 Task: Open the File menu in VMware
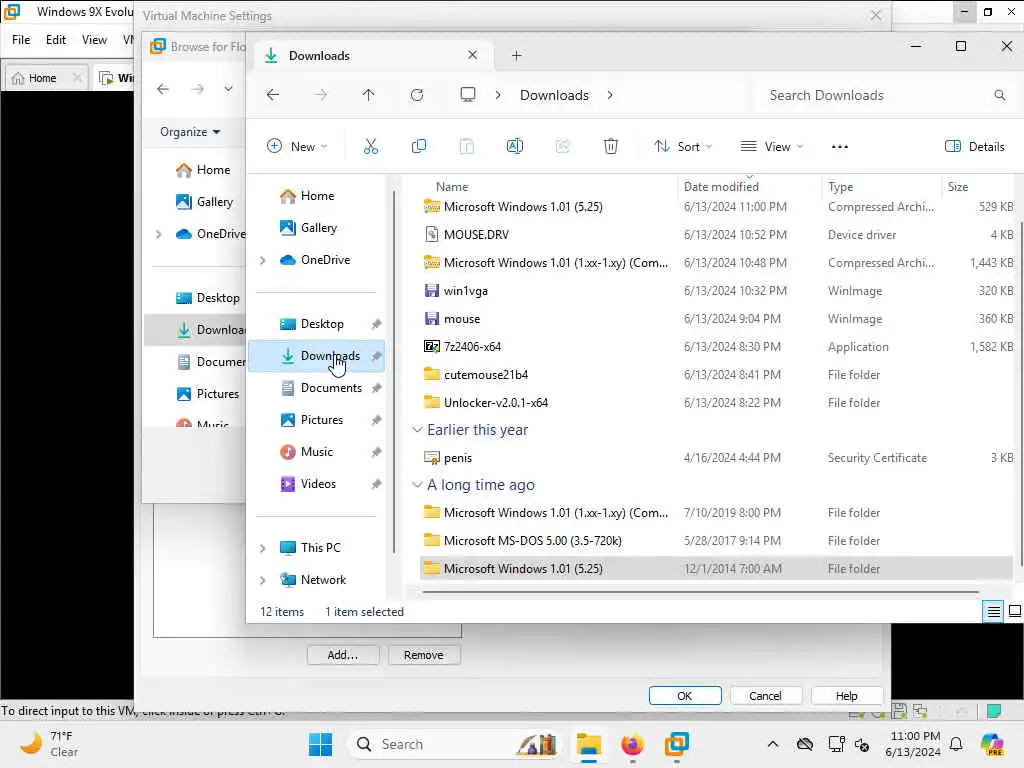tap(21, 40)
